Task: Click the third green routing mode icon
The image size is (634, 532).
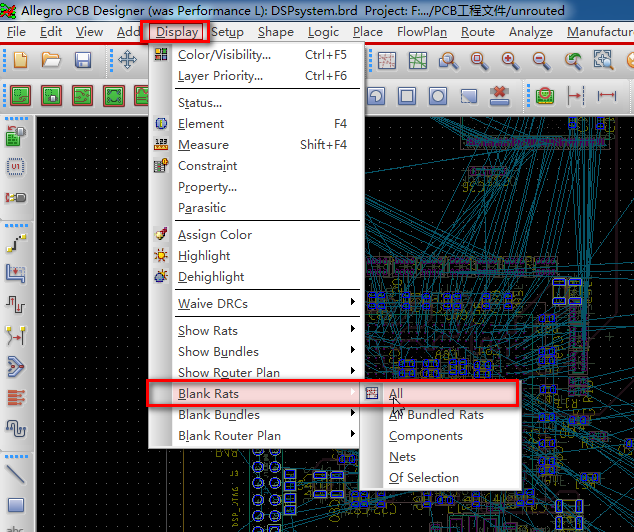Action: tap(82, 96)
